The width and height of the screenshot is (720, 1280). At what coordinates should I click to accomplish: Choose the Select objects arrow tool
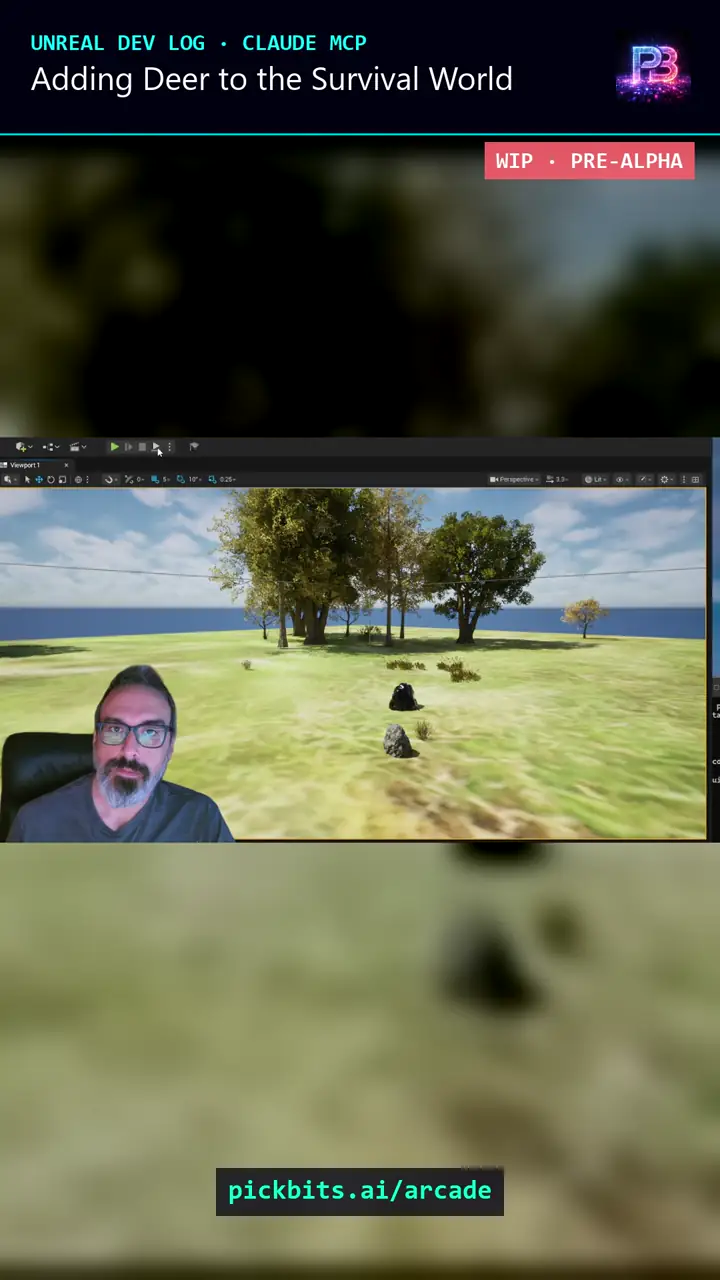[x=28, y=479]
